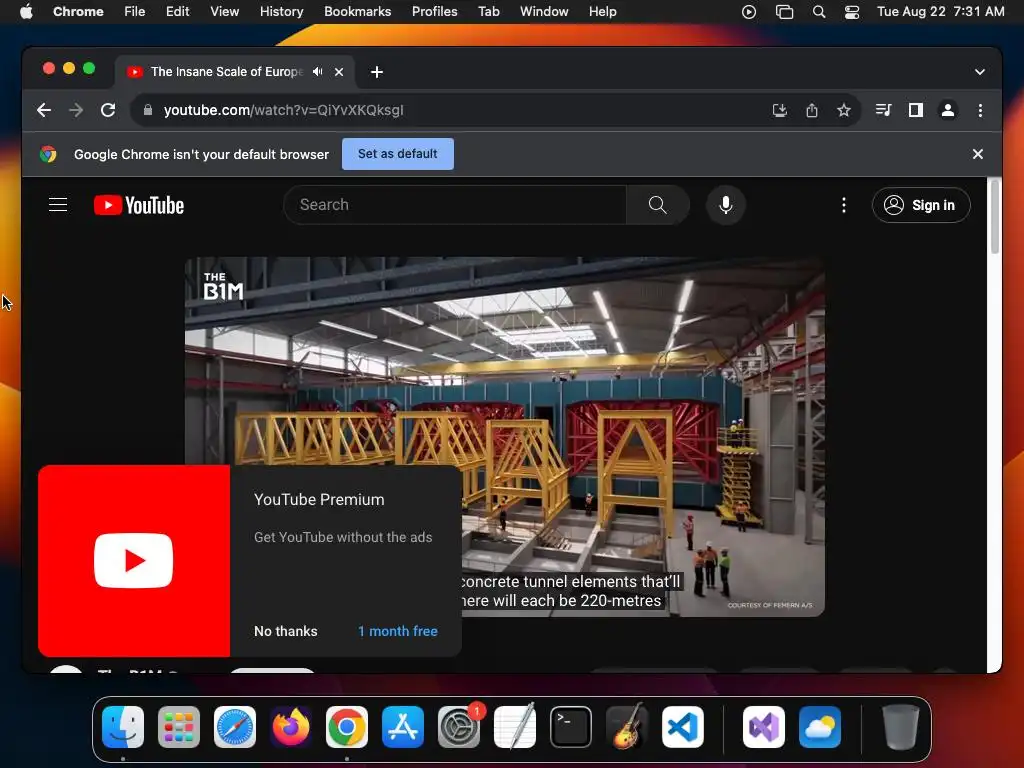Open App Store from the dock
This screenshot has width=1024, height=768.
403,727
